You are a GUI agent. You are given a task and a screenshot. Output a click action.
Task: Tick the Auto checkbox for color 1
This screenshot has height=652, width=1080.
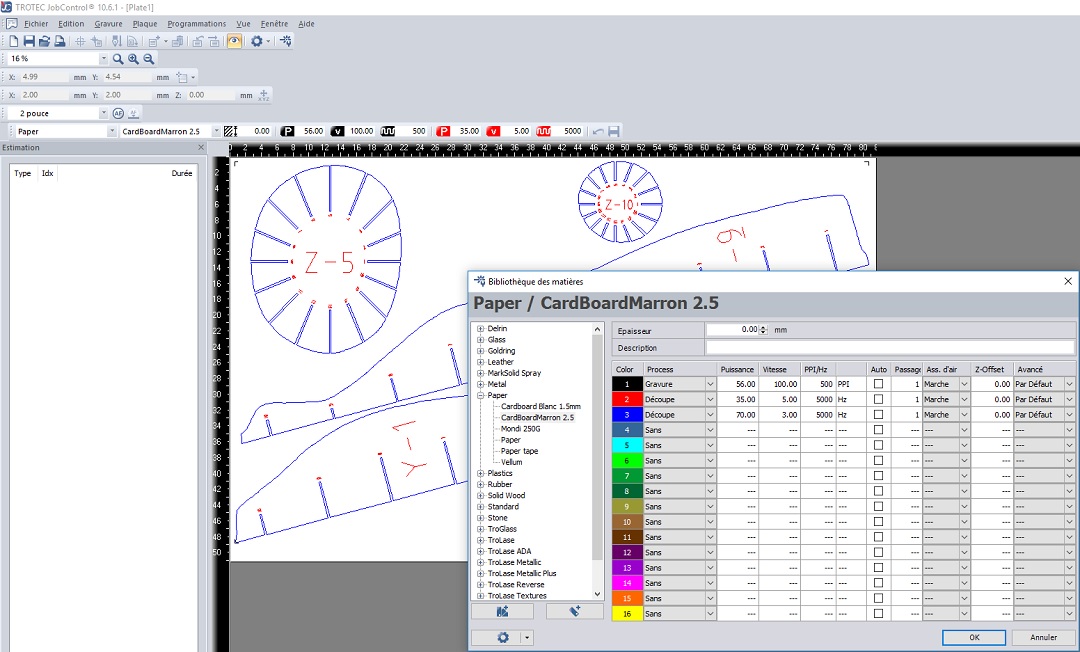(878, 384)
